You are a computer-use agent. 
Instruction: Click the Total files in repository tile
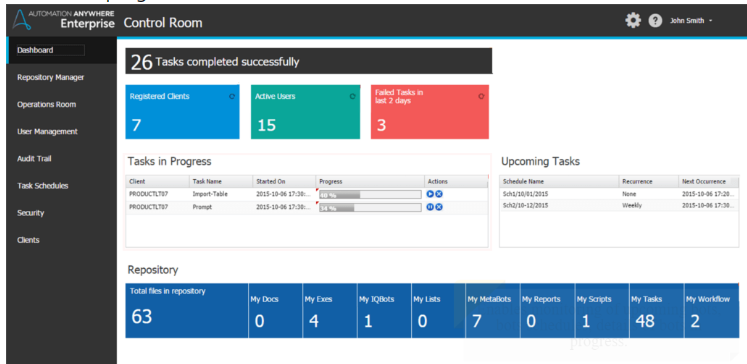(x=186, y=311)
